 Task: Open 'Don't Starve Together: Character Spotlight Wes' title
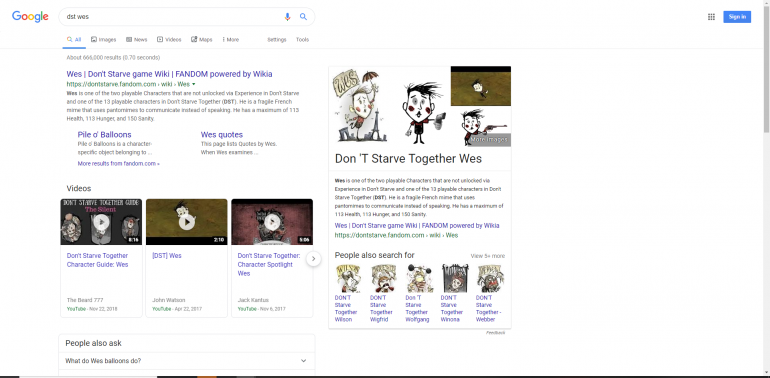coord(269,265)
